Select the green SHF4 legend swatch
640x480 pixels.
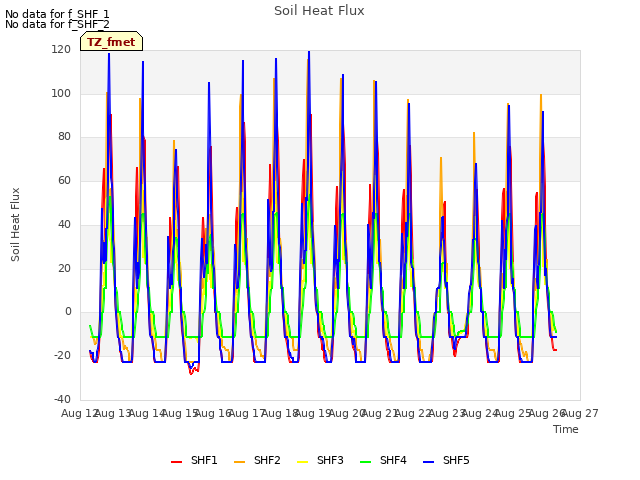click(x=366, y=462)
